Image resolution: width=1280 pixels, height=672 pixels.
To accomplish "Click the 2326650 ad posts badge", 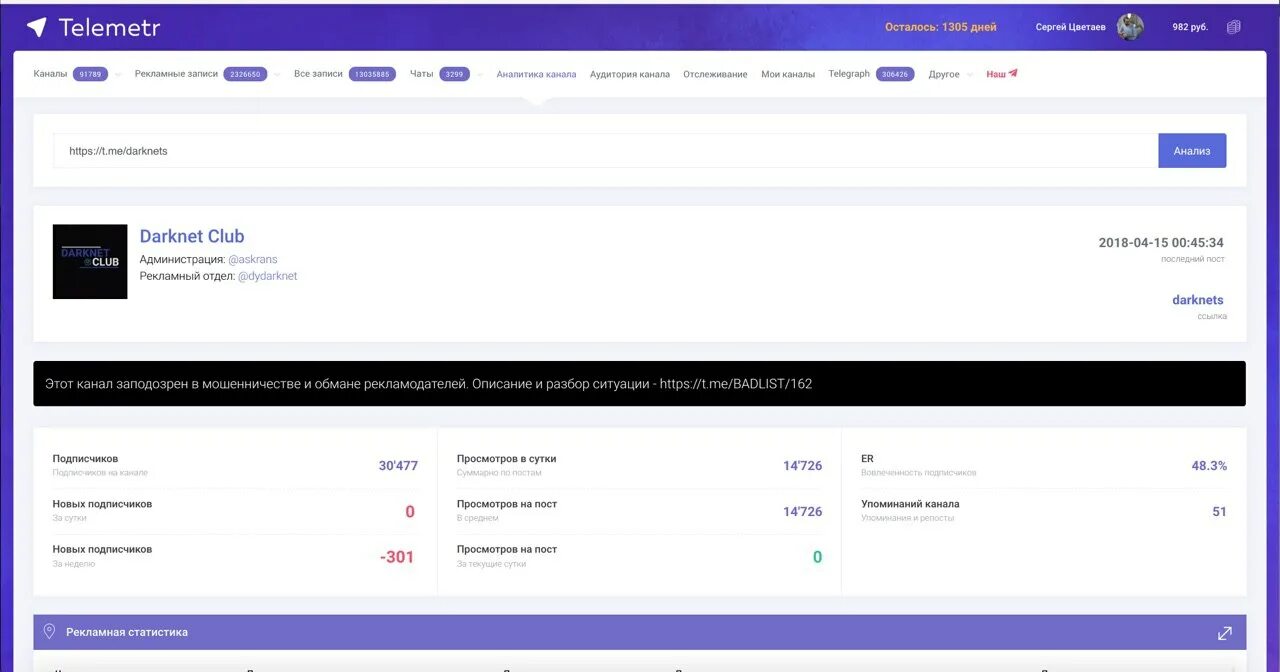I will point(245,74).
